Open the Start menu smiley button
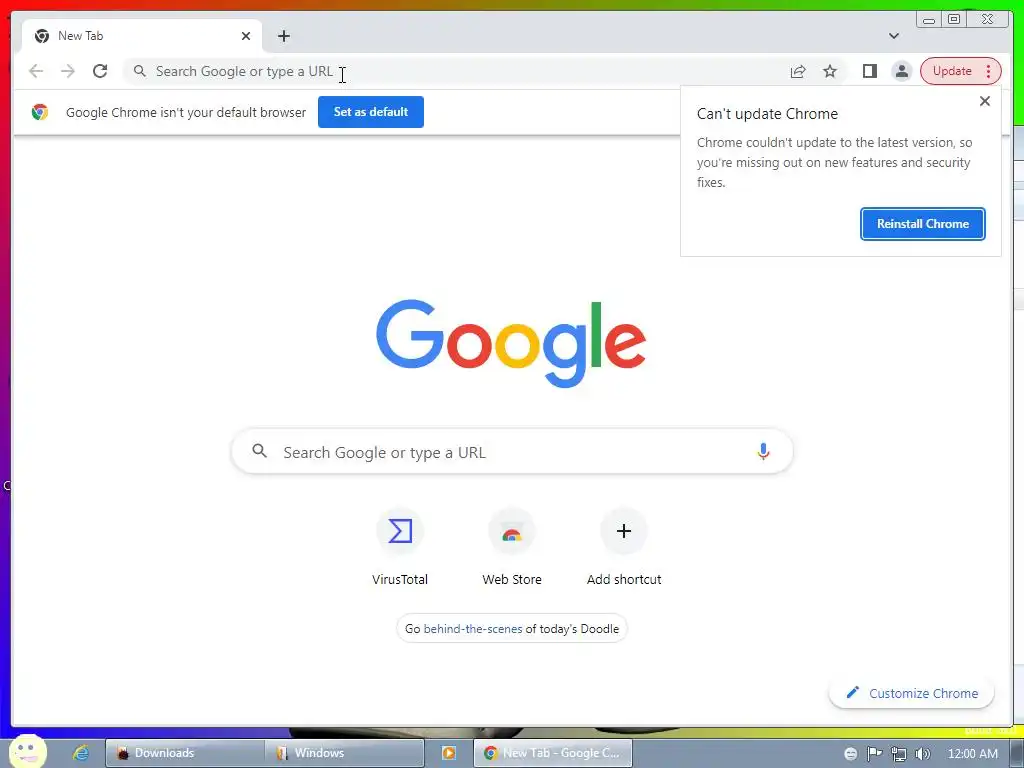The image size is (1024, 768). (x=27, y=752)
